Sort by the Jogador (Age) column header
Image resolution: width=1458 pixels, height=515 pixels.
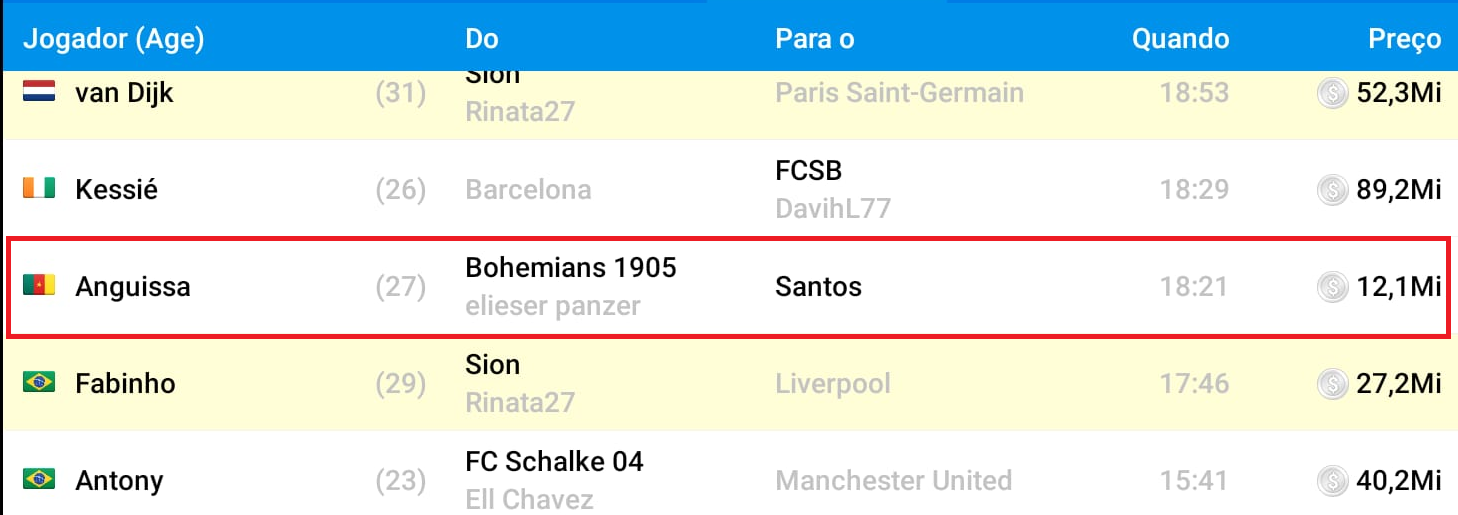click(113, 39)
